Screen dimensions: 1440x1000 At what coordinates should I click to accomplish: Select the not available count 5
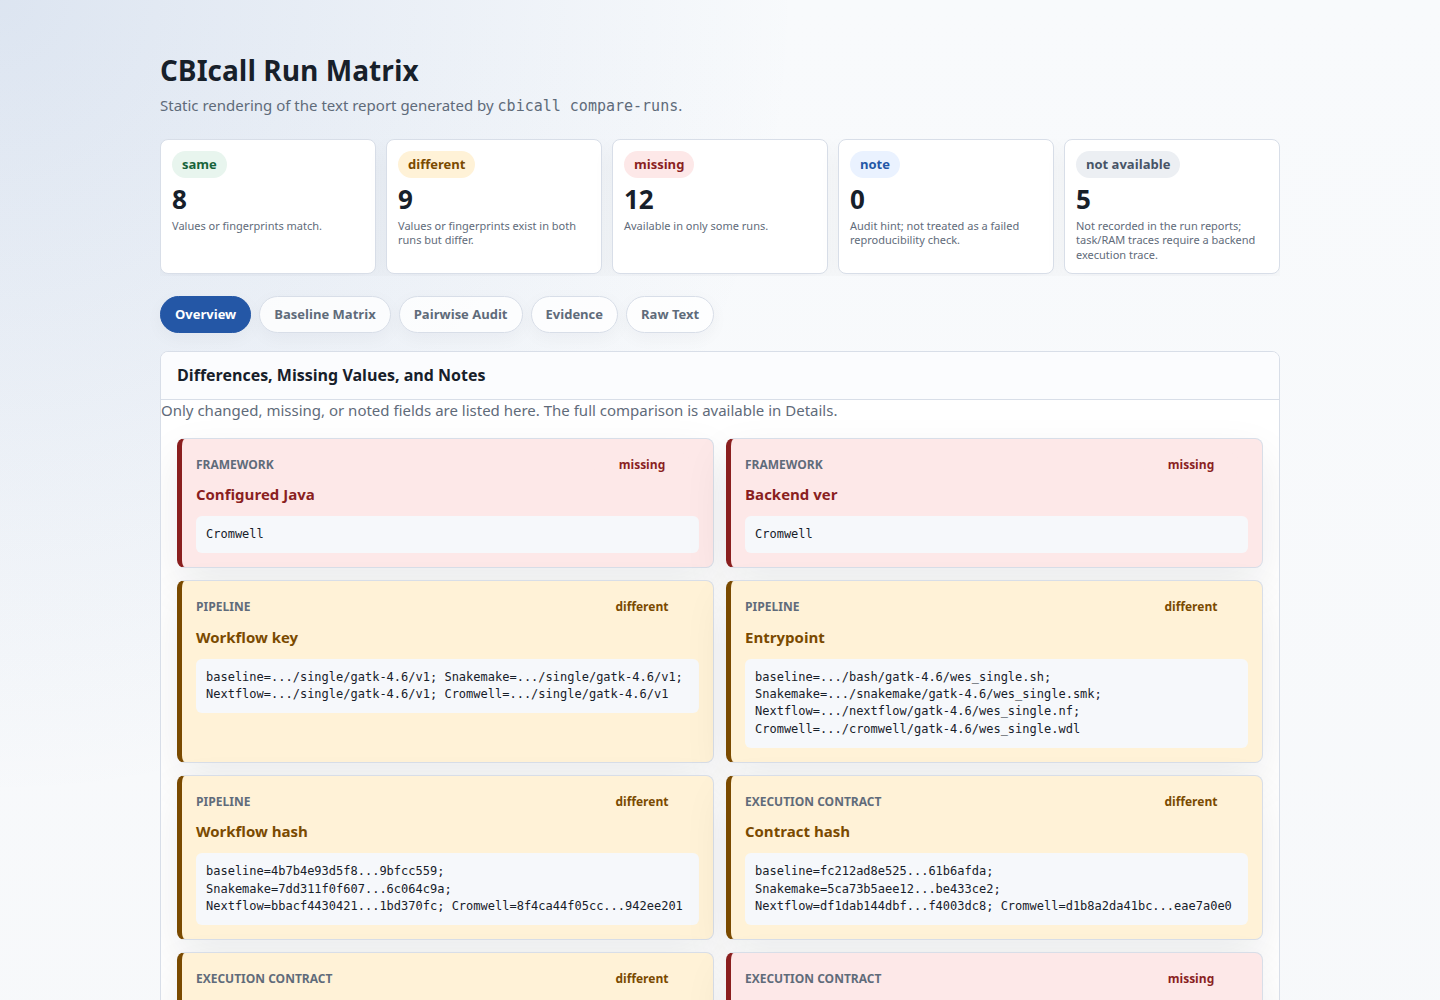tap(1084, 200)
